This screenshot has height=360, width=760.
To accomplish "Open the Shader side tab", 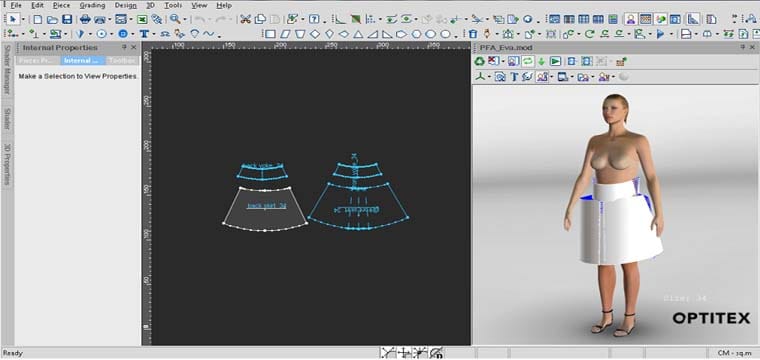I will tap(7, 119).
